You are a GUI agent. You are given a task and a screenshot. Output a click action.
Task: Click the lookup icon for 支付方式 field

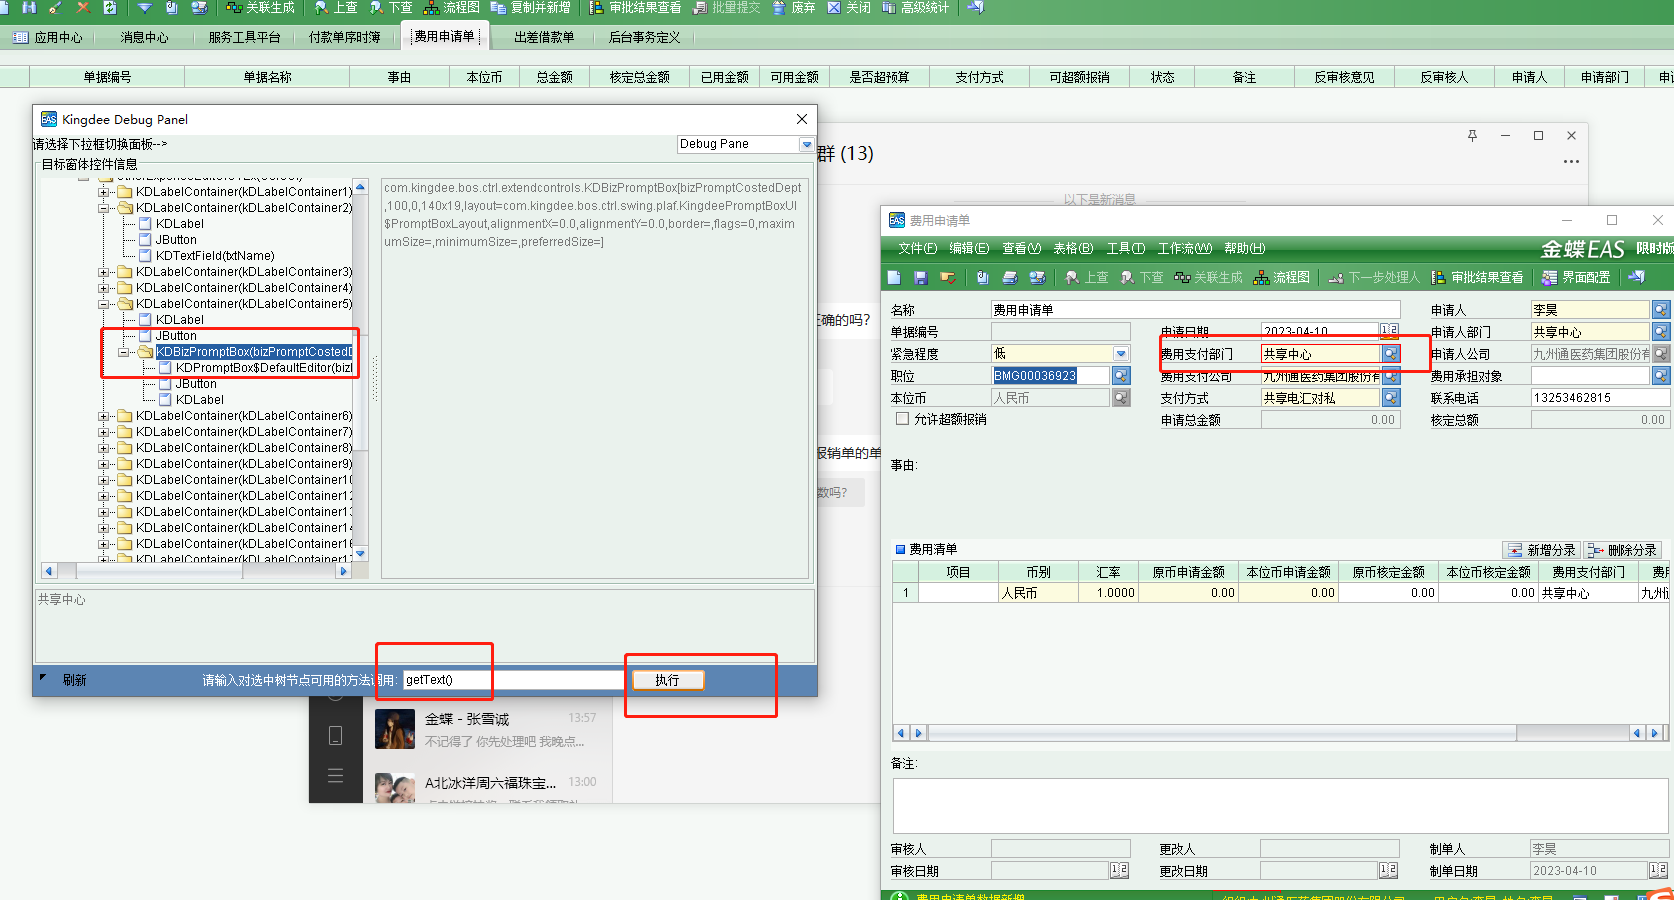coord(1391,398)
